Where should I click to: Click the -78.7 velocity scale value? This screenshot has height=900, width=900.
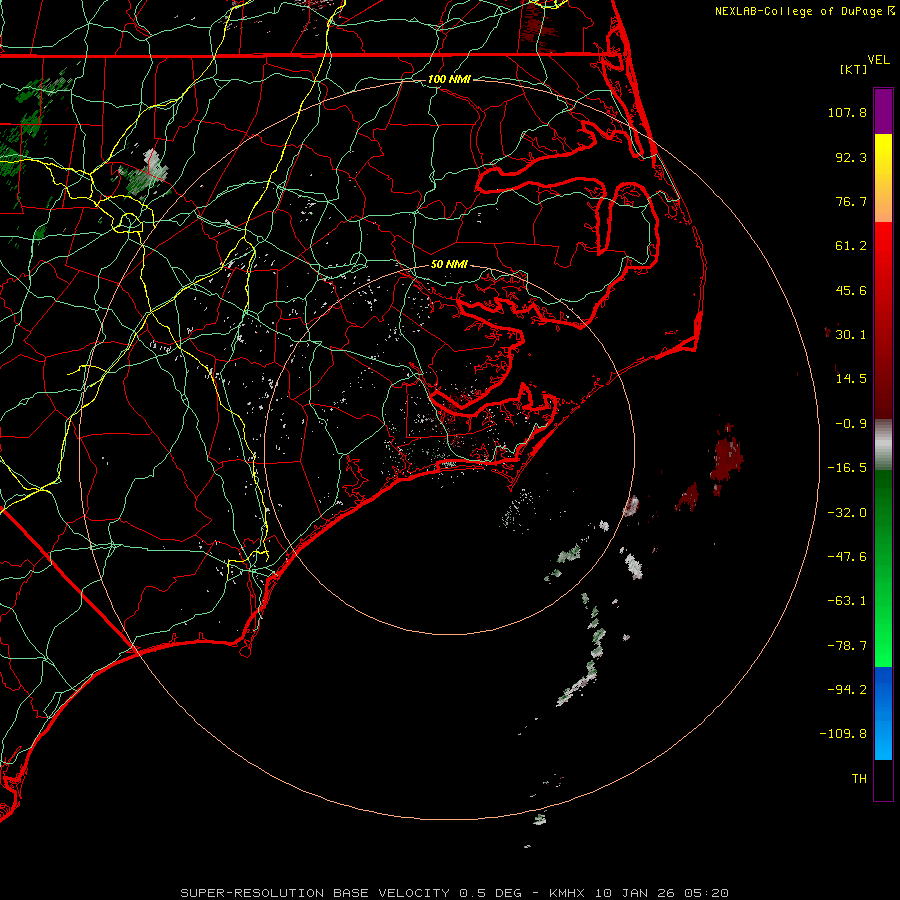pyautogui.click(x=847, y=646)
